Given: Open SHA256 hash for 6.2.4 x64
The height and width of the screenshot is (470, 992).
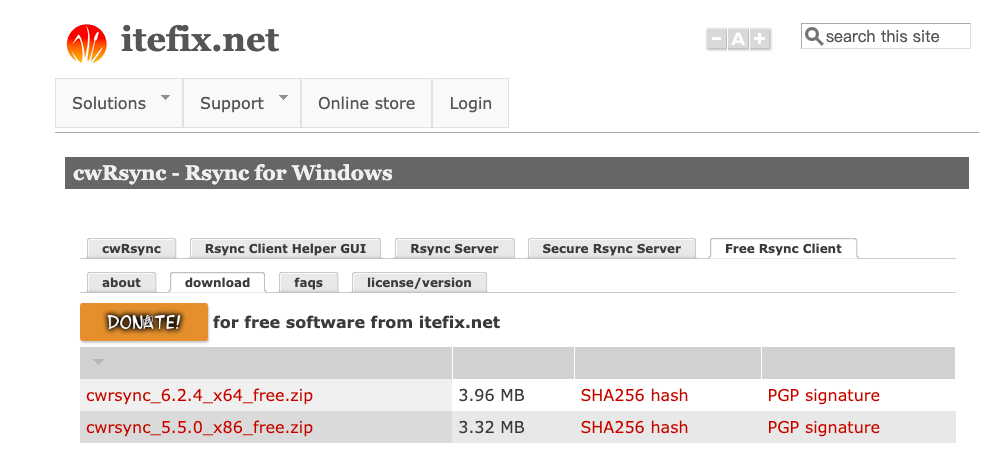Looking at the screenshot, I should point(634,396).
